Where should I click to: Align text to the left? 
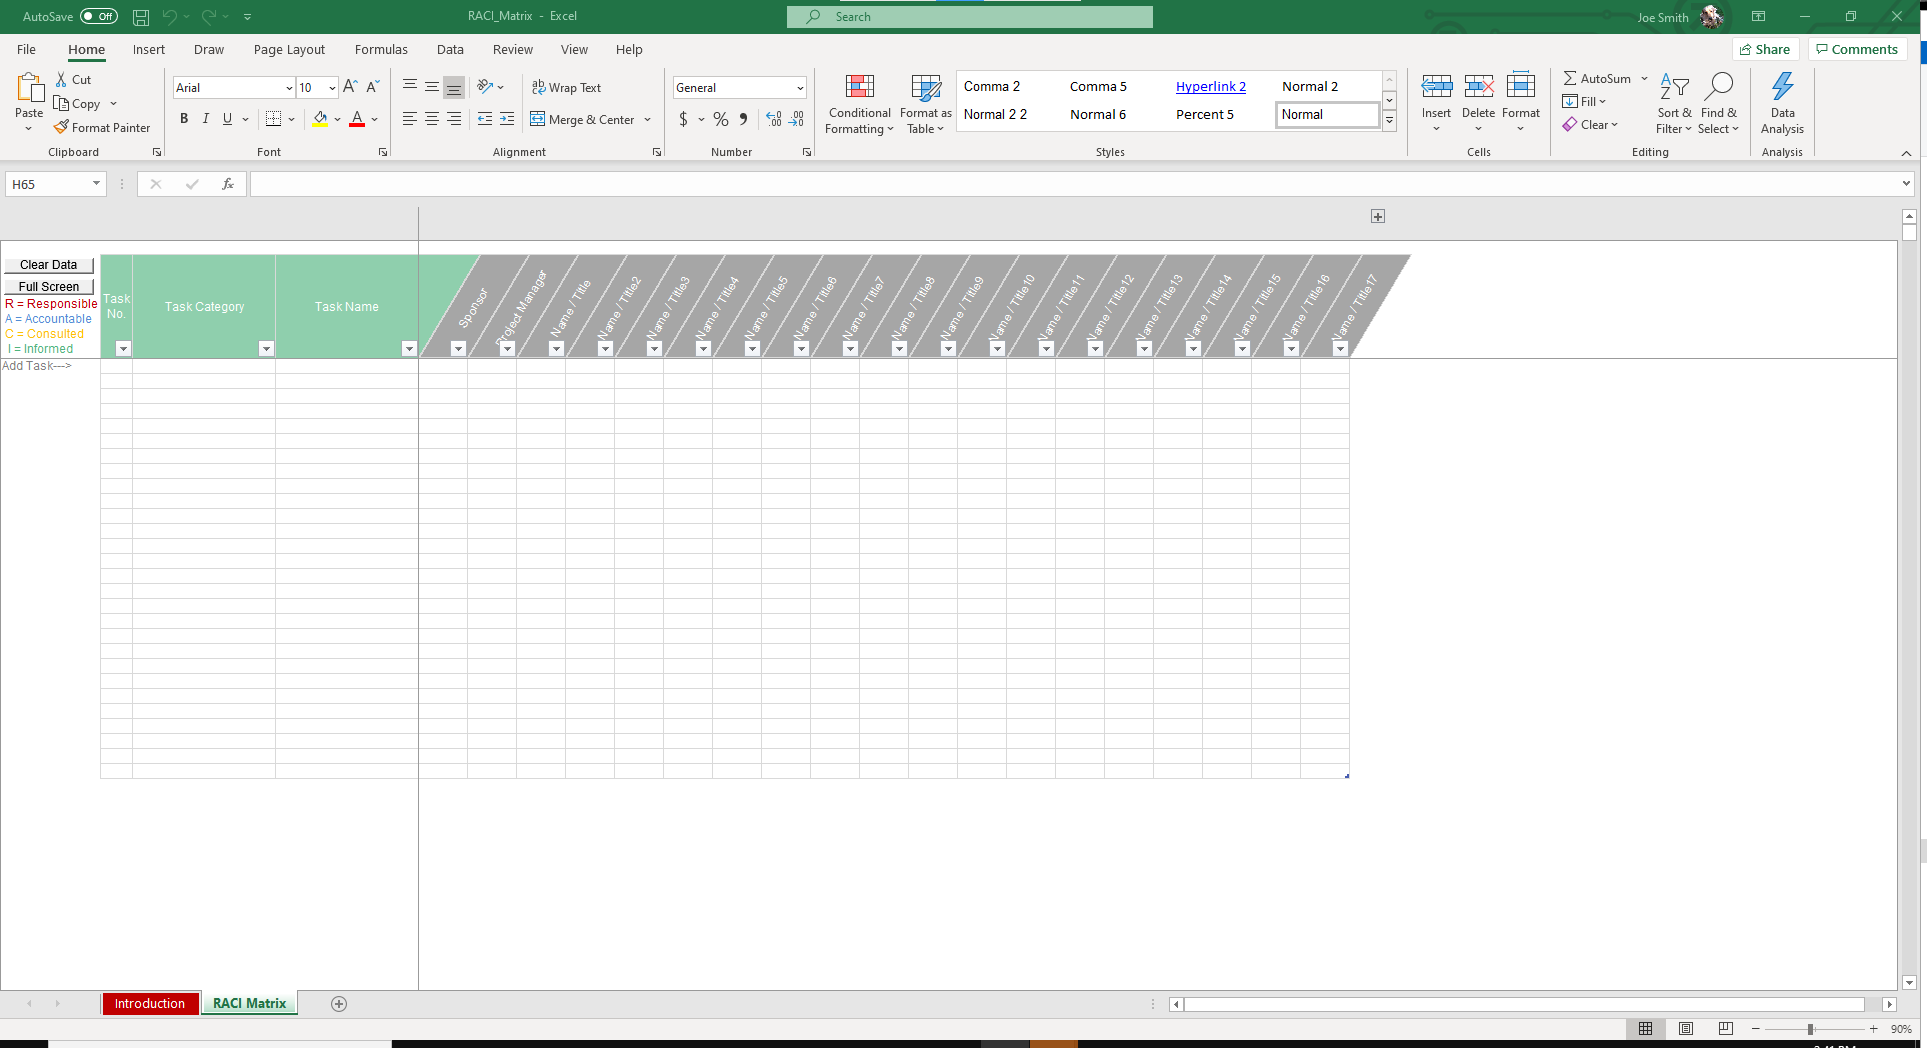[x=410, y=119]
